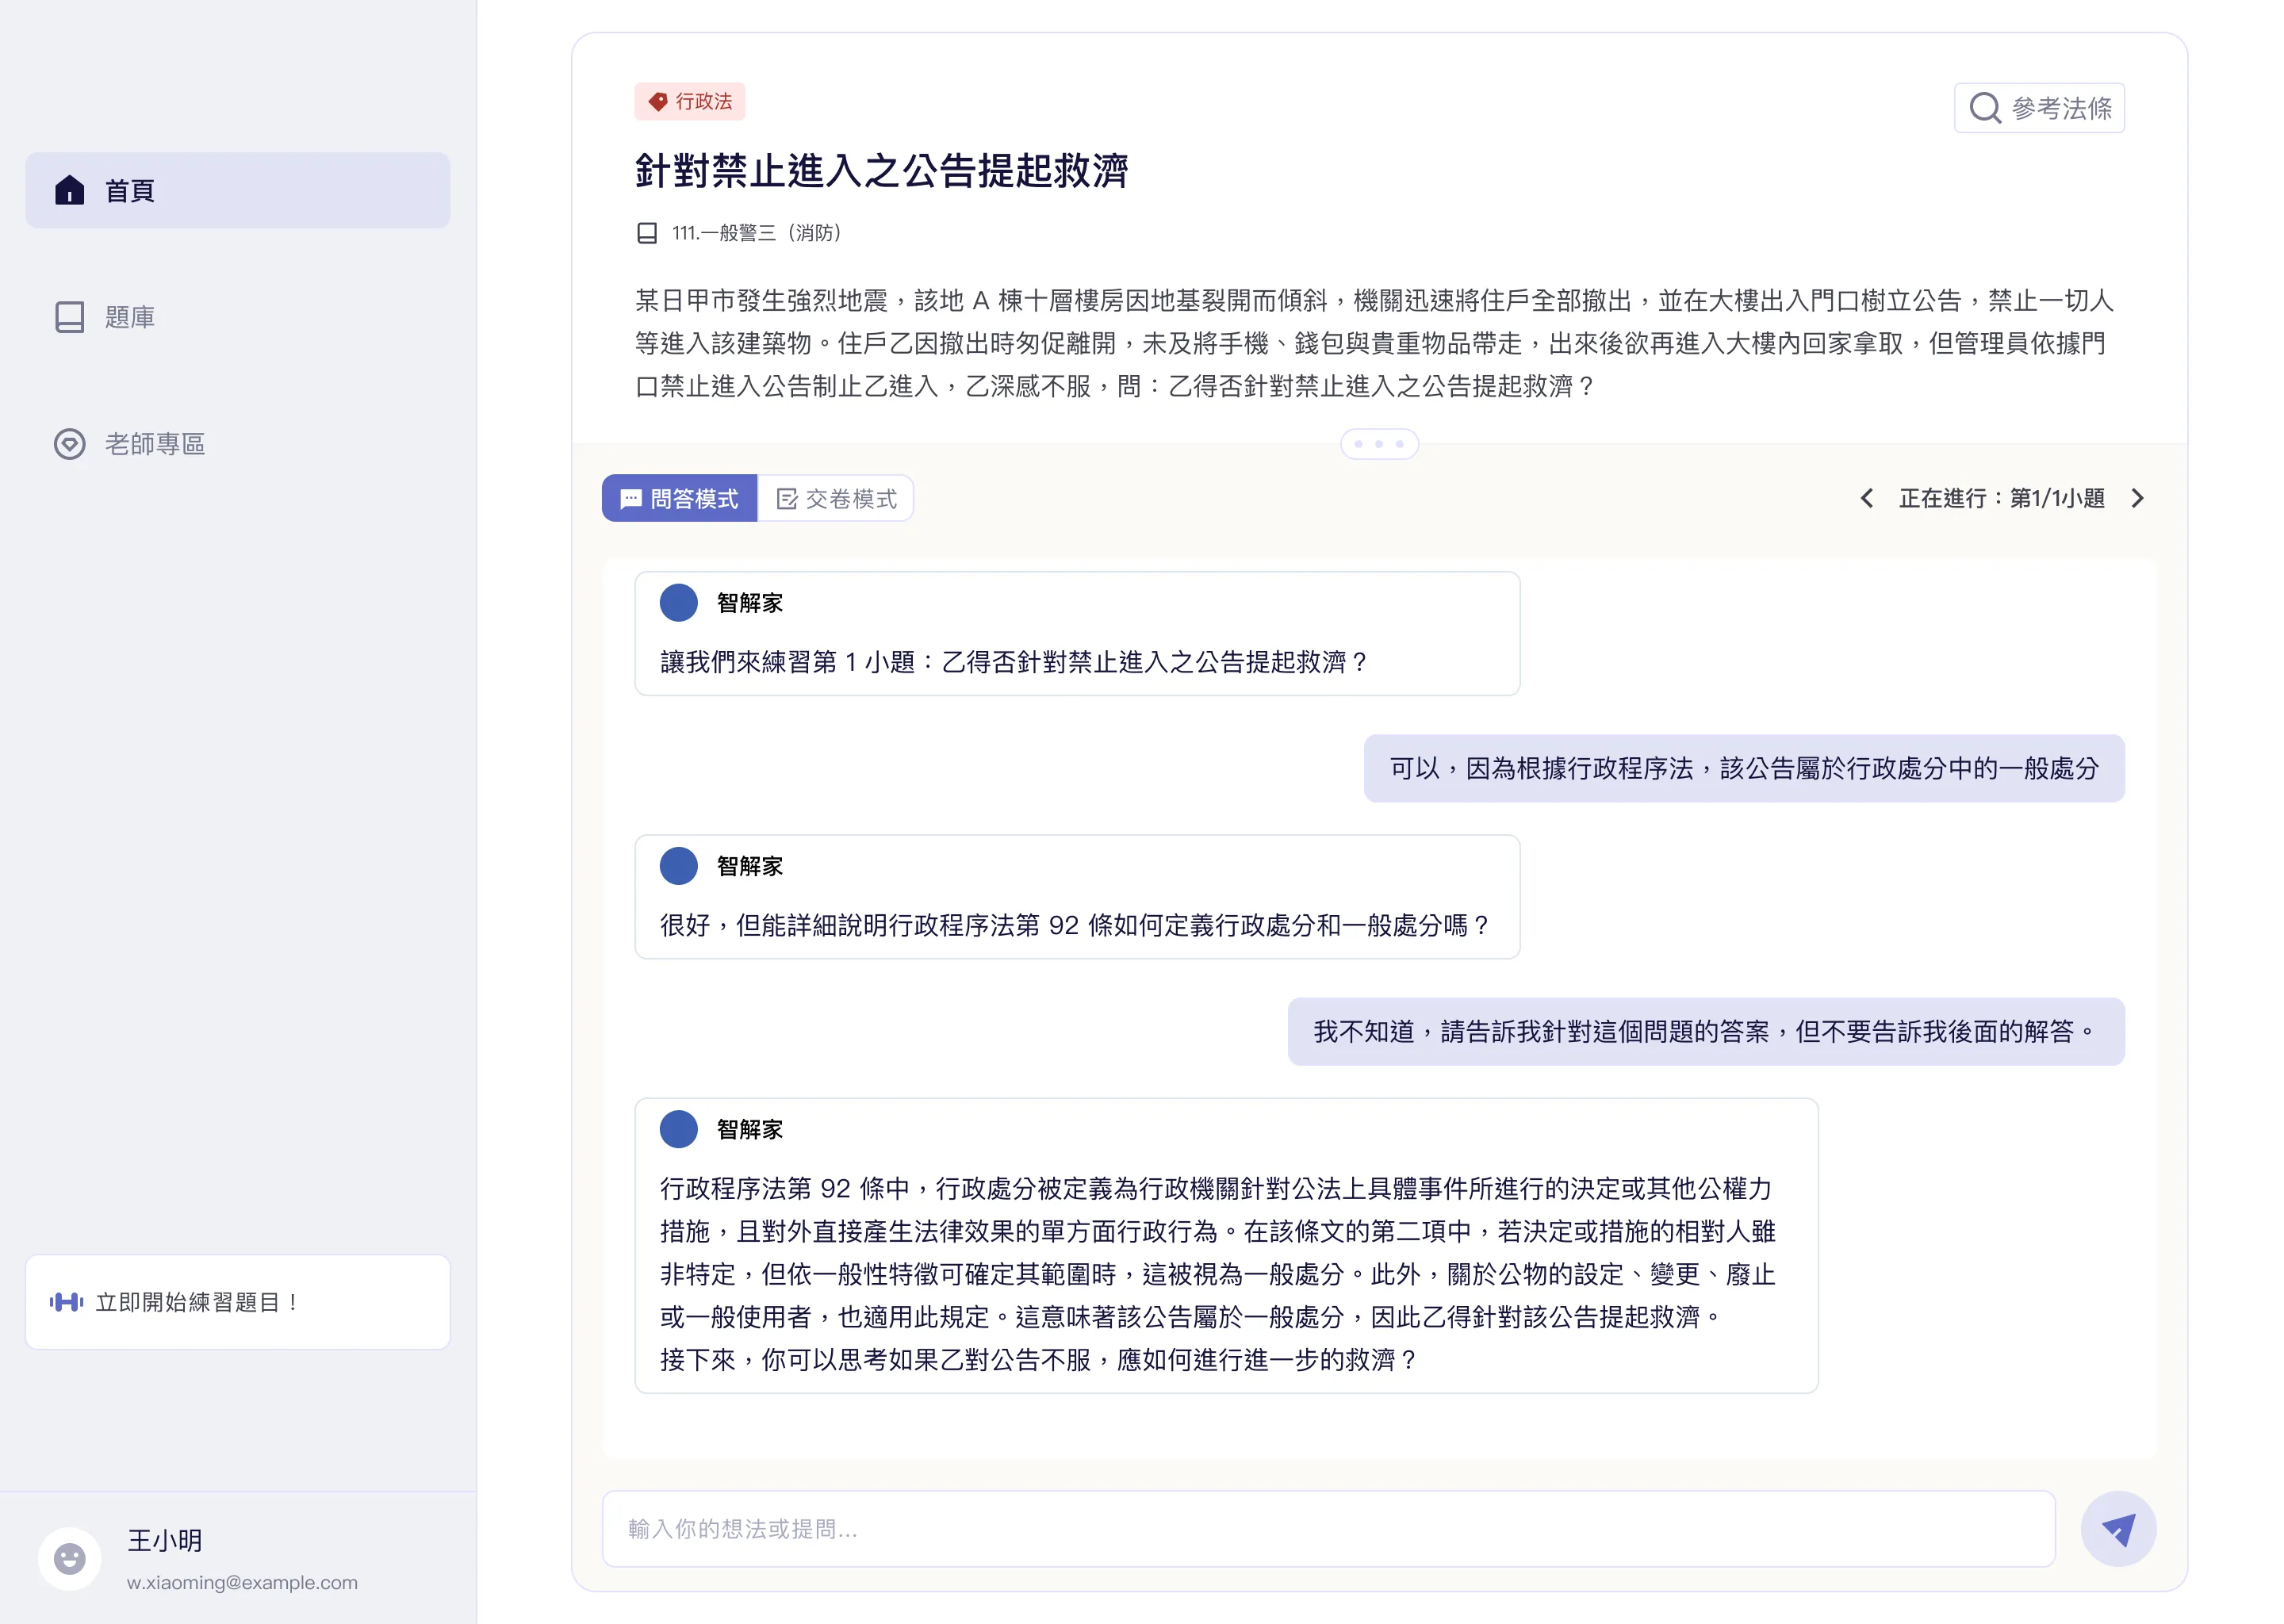Click the 智解家 avatar on last reply
Image resolution: width=2284 pixels, height=1624 pixels.
click(679, 1129)
